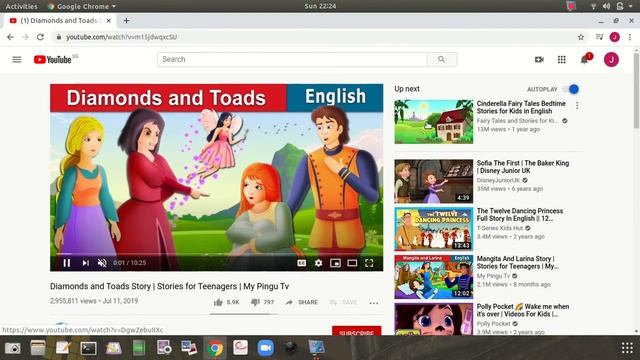Open Google Chrome app menu in top bar
This screenshot has height=360, width=640.
[x=82, y=6]
